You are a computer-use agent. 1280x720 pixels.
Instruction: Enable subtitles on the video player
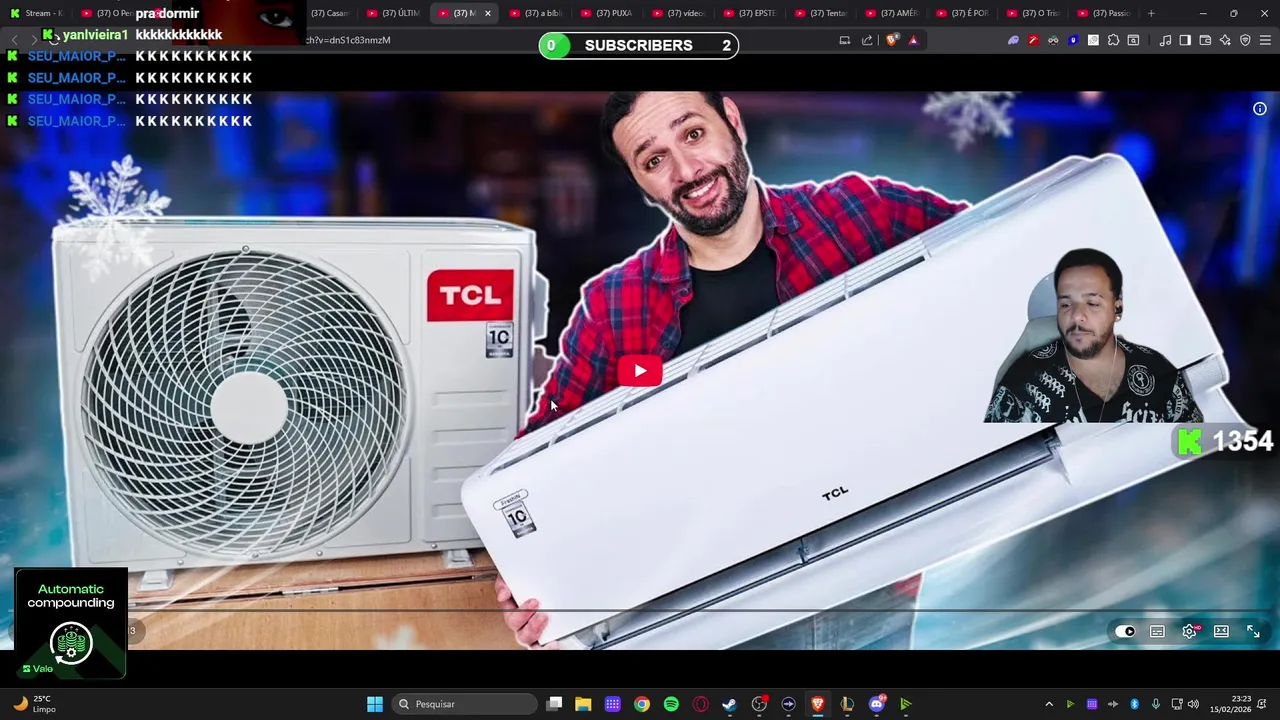1157,631
